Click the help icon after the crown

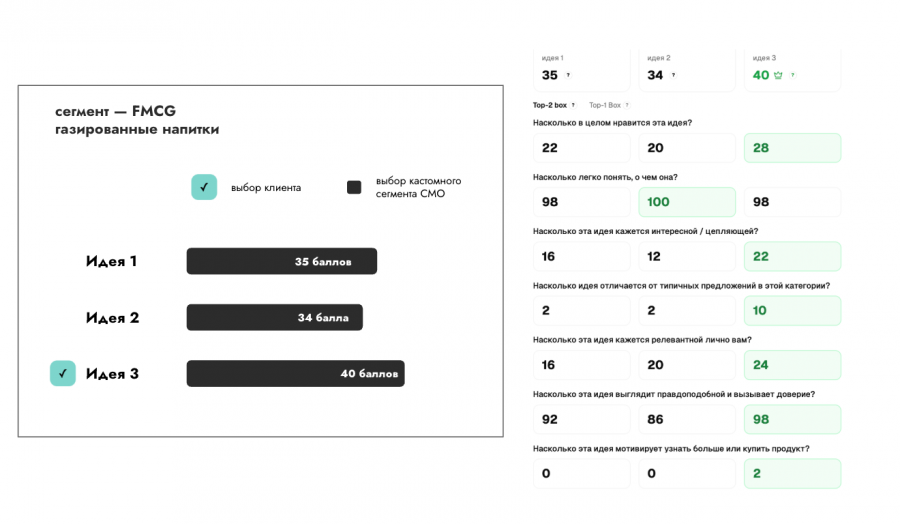pos(792,75)
